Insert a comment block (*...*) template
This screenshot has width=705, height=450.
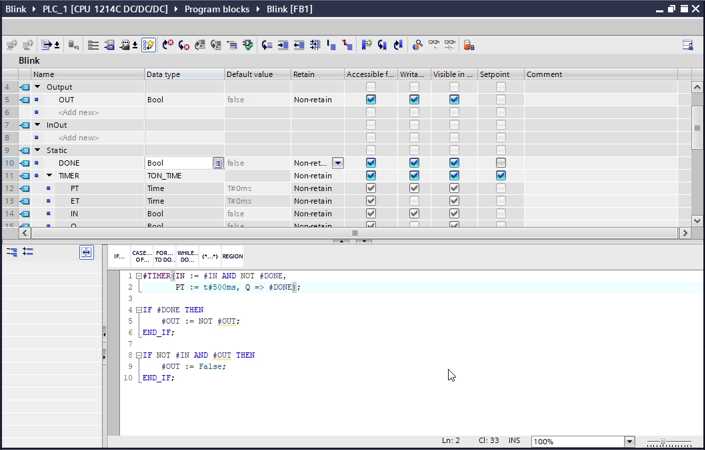click(209, 256)
